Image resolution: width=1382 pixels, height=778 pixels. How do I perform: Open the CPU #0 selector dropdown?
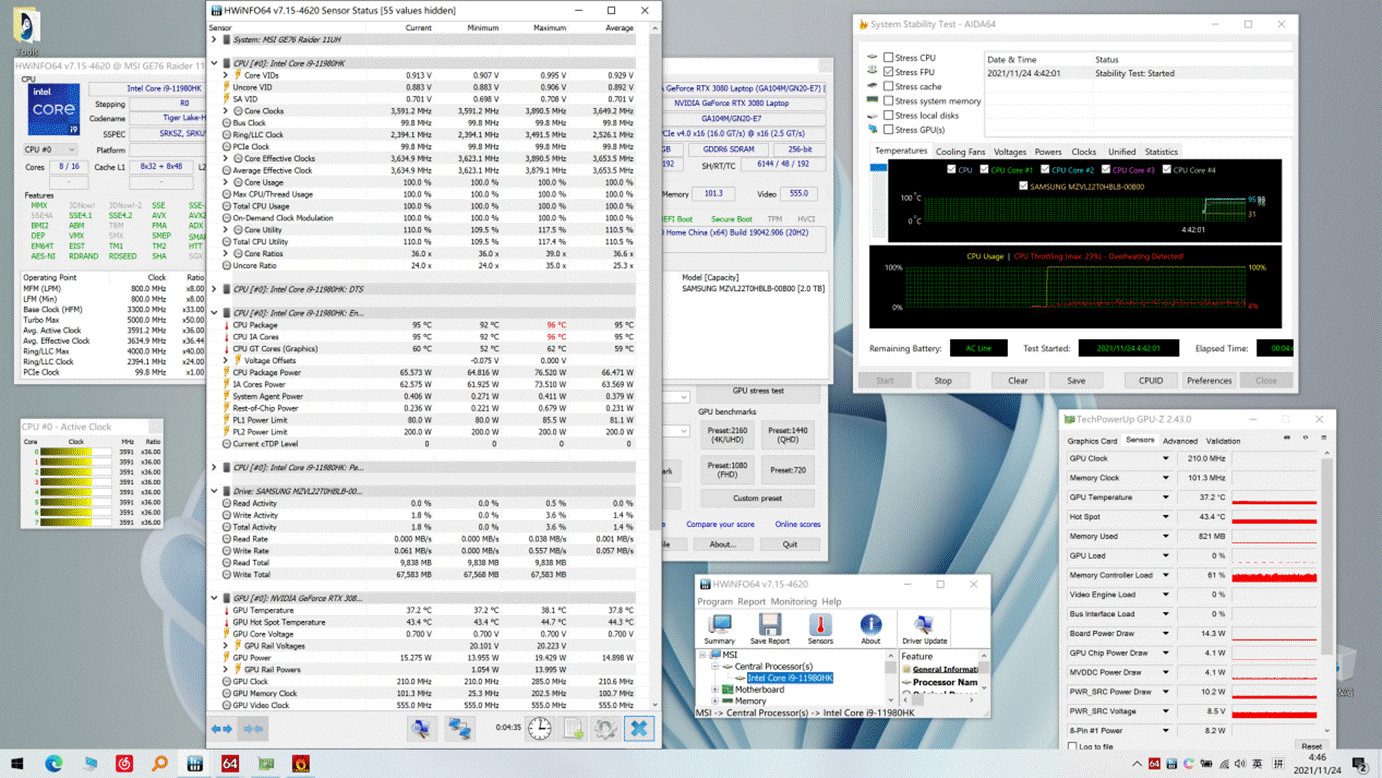point(50,150)
